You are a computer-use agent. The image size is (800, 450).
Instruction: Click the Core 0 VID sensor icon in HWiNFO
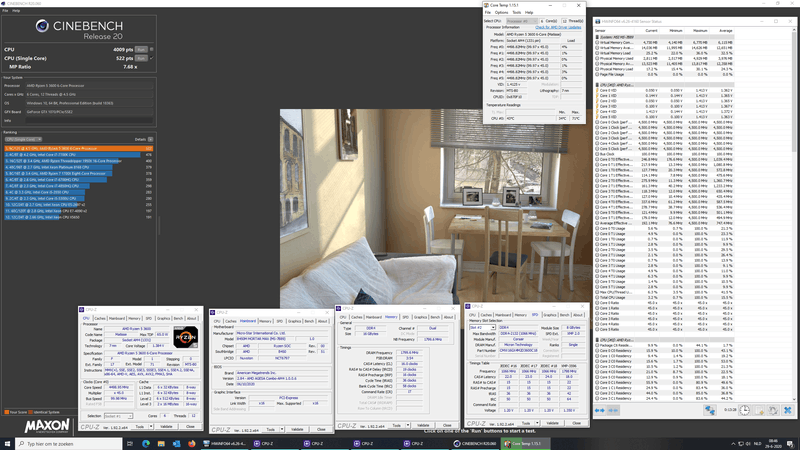tap(597, 90)
